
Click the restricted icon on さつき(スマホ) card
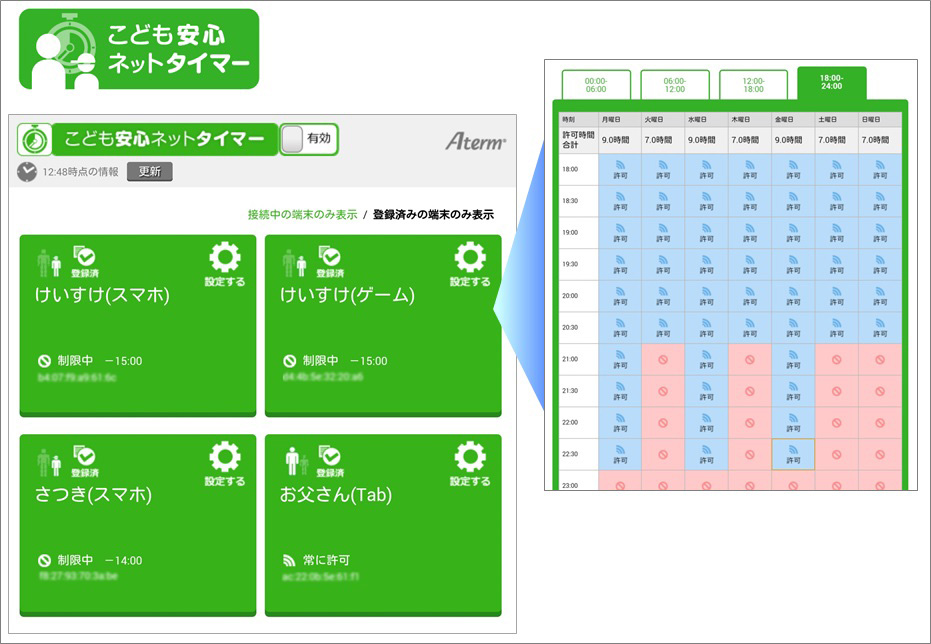pyautogui.click(x=44, y=560)
